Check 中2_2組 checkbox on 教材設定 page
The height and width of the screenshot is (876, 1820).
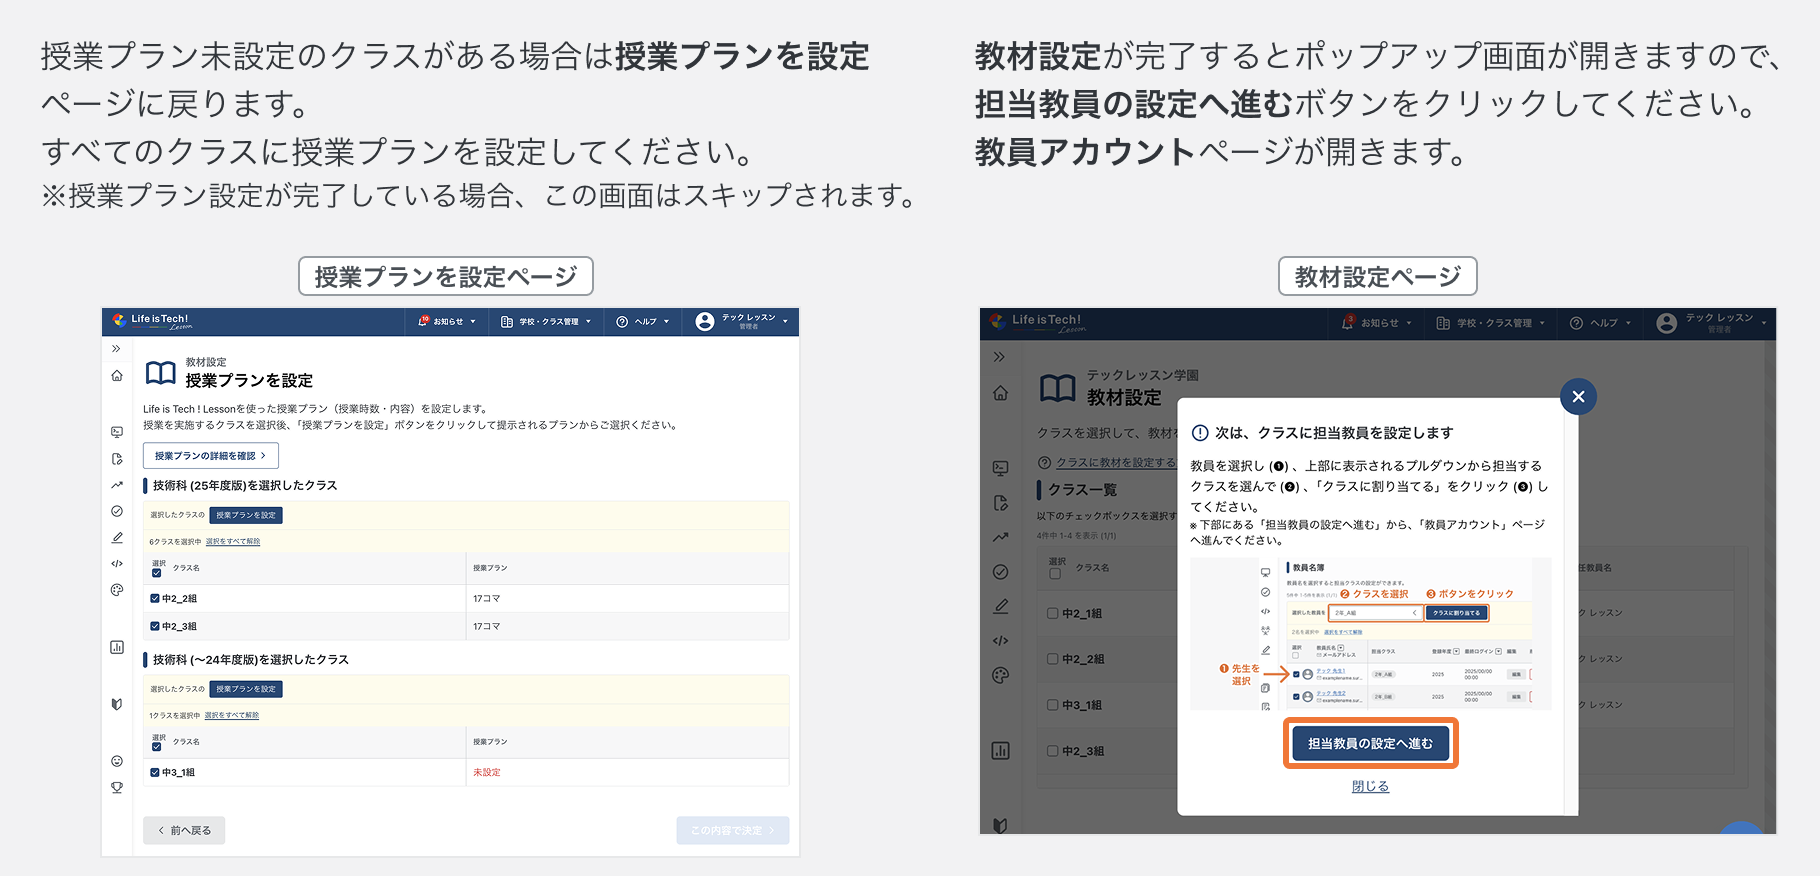pos(1053,659)
